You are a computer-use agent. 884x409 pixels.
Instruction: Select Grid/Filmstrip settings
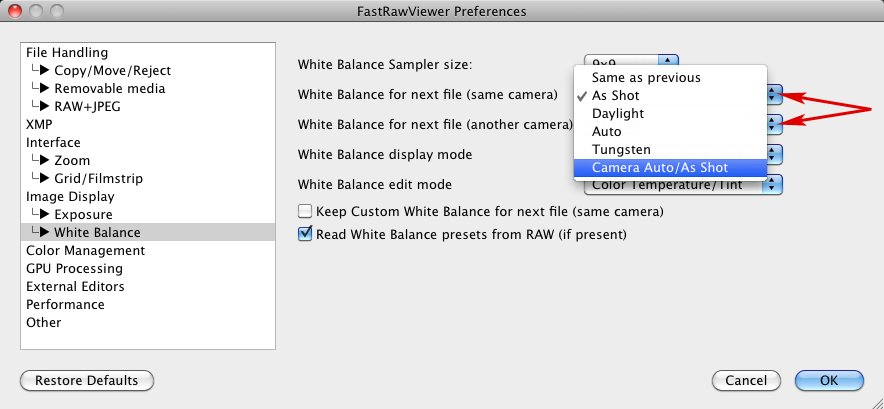[x=98, y=178]
